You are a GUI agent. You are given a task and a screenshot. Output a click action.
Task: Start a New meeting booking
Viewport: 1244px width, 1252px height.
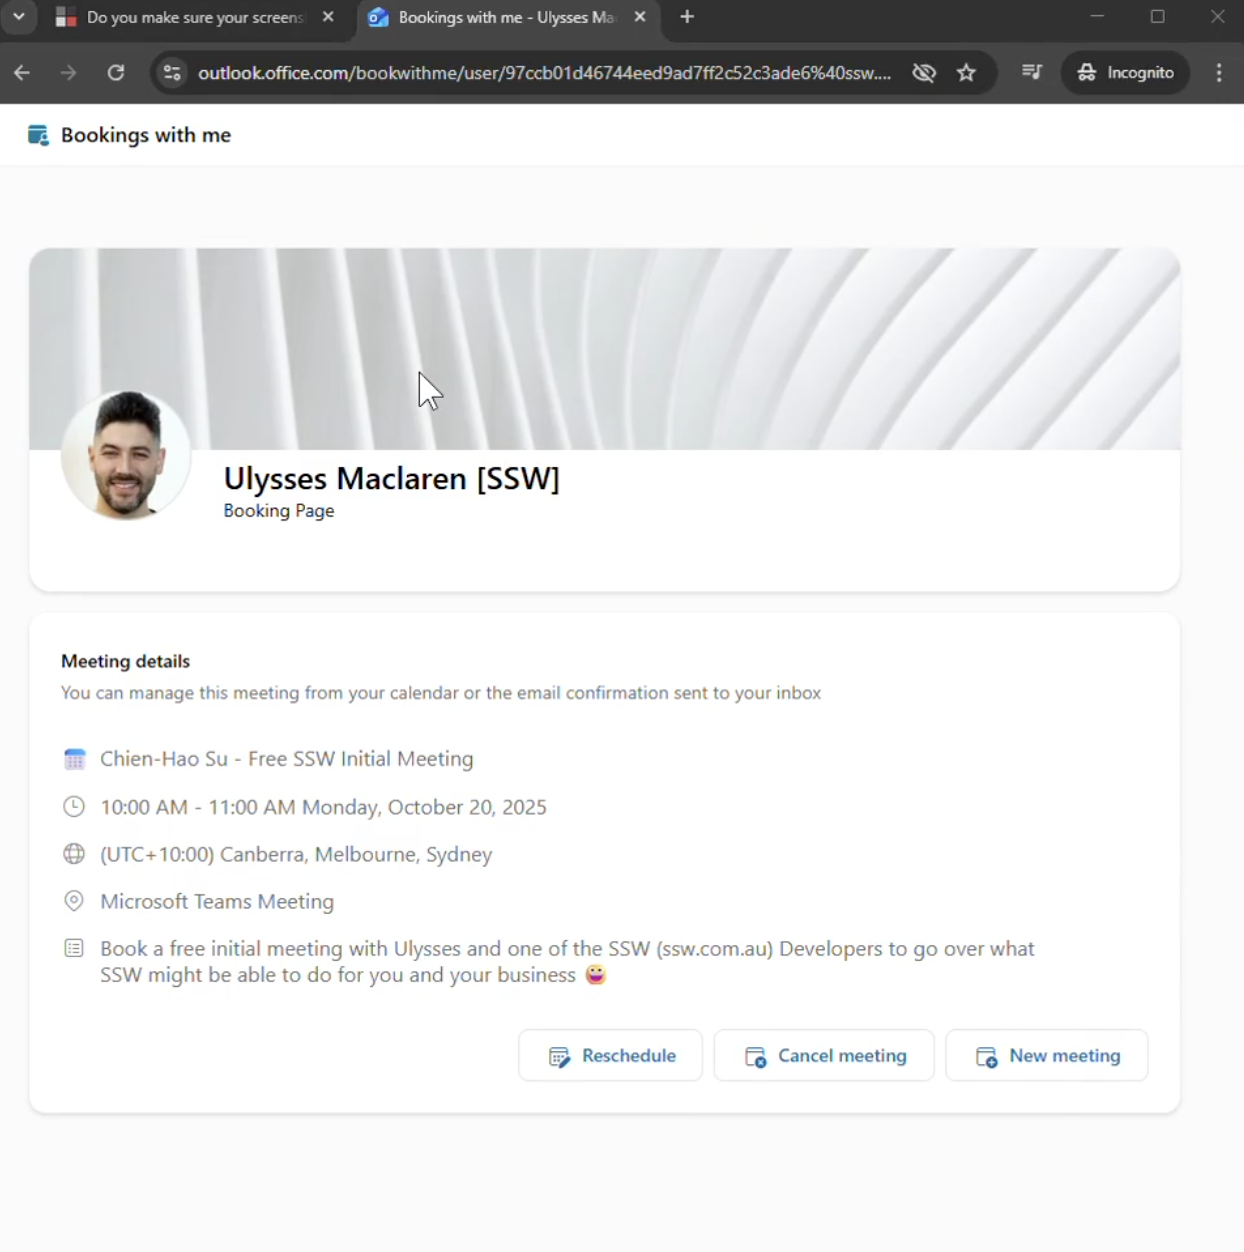point(1047,1056)
